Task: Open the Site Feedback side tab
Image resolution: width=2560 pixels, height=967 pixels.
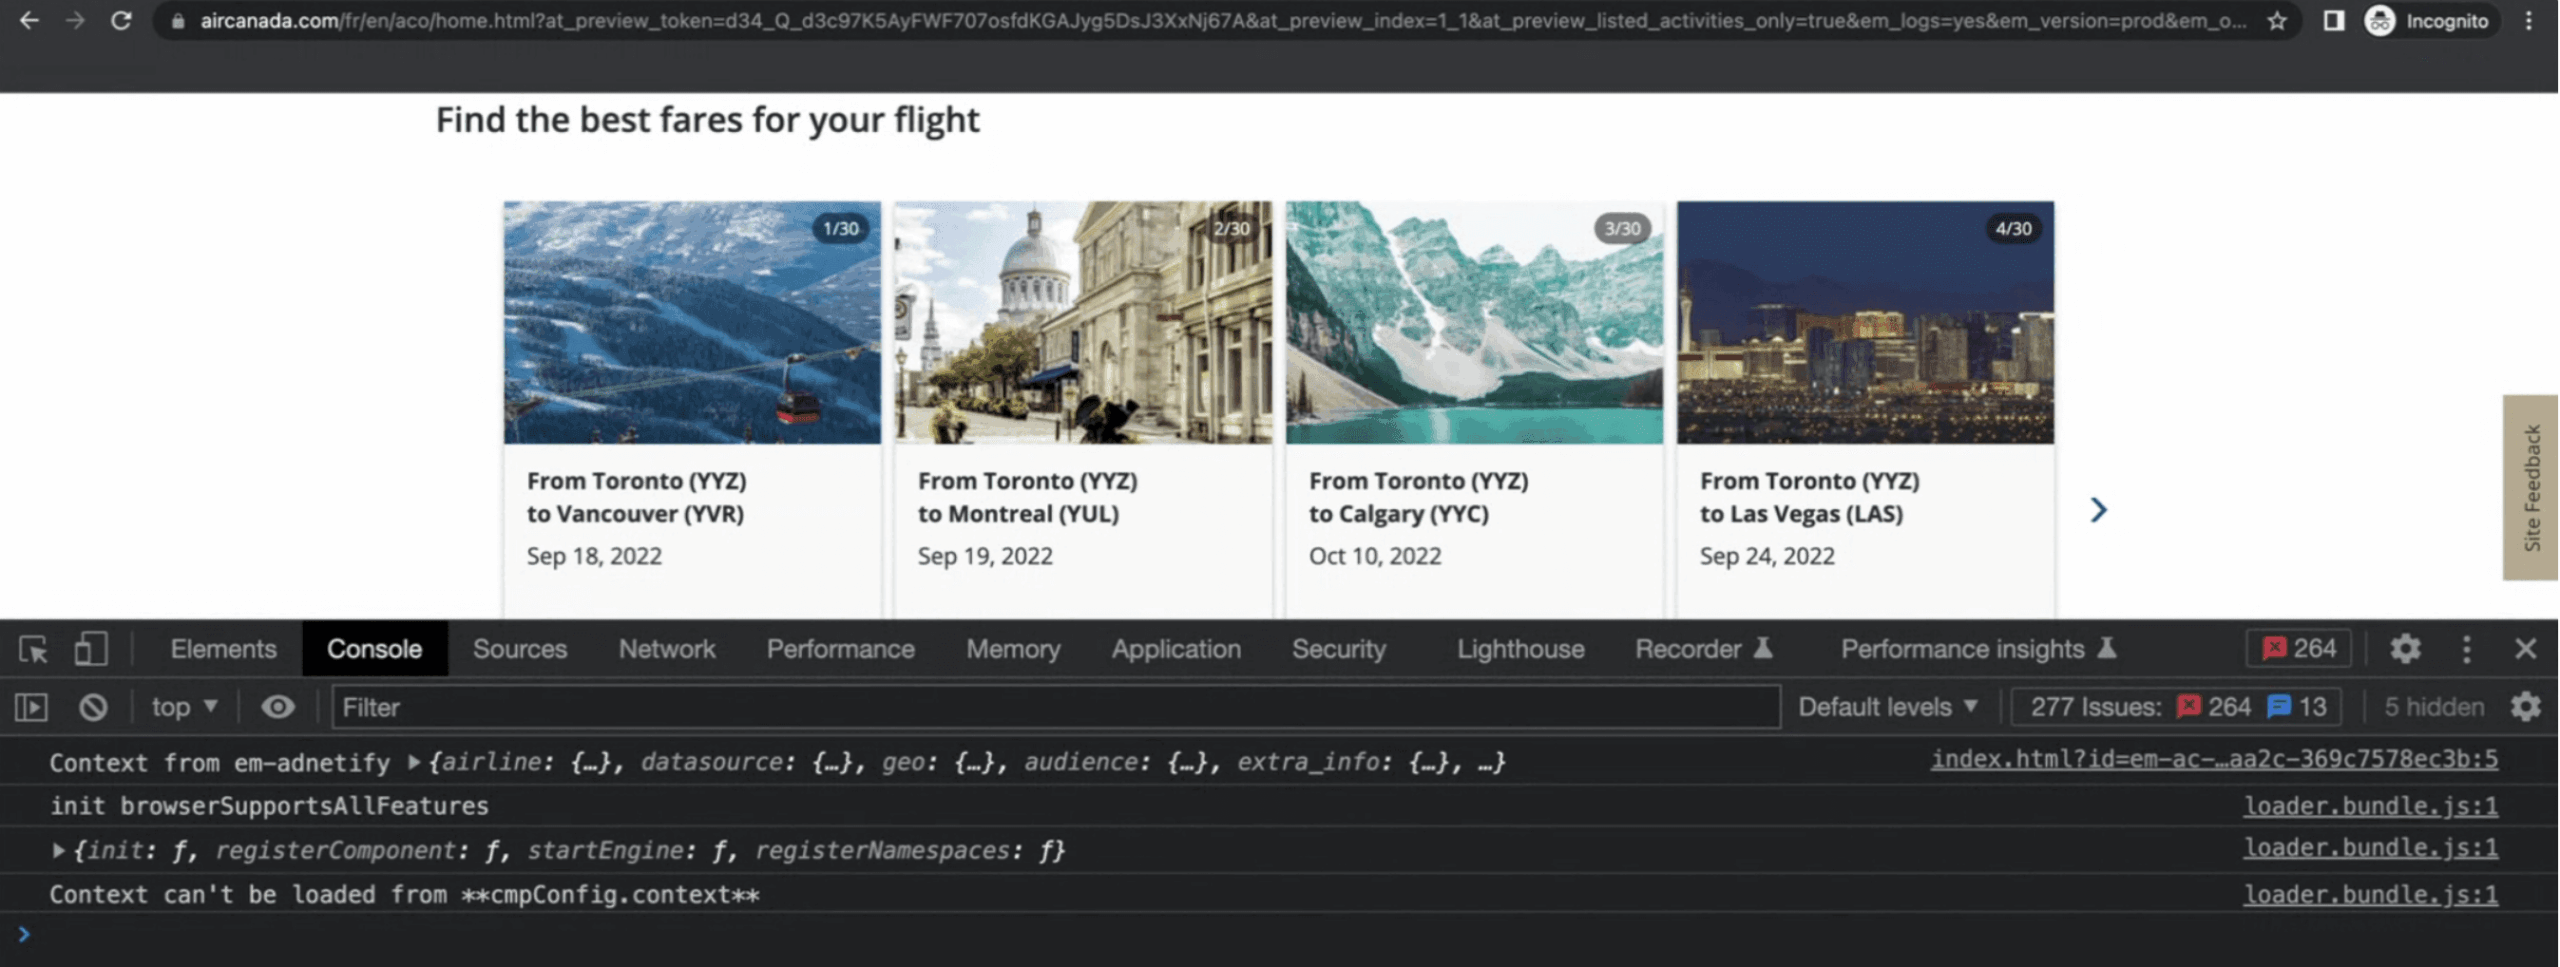Action: pyautogui.click(x=2531, y=487)
